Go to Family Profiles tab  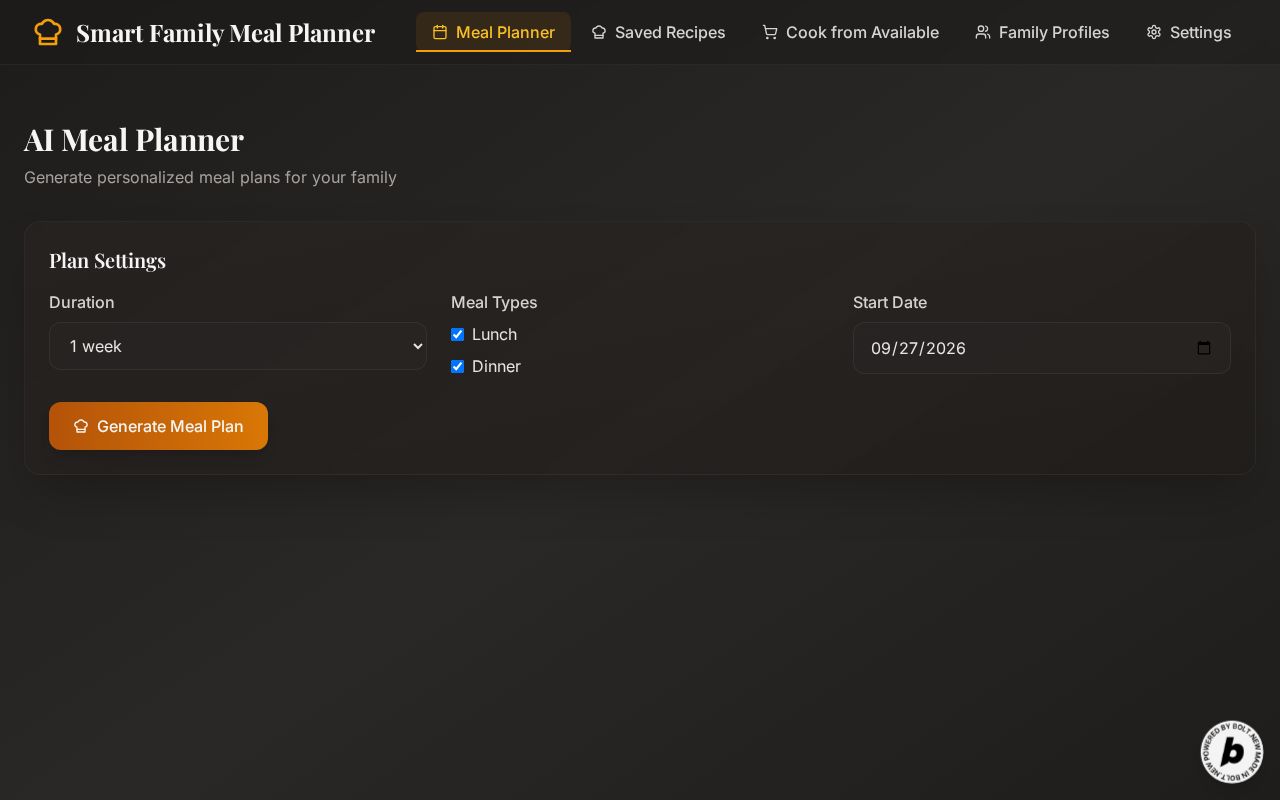1042,32
